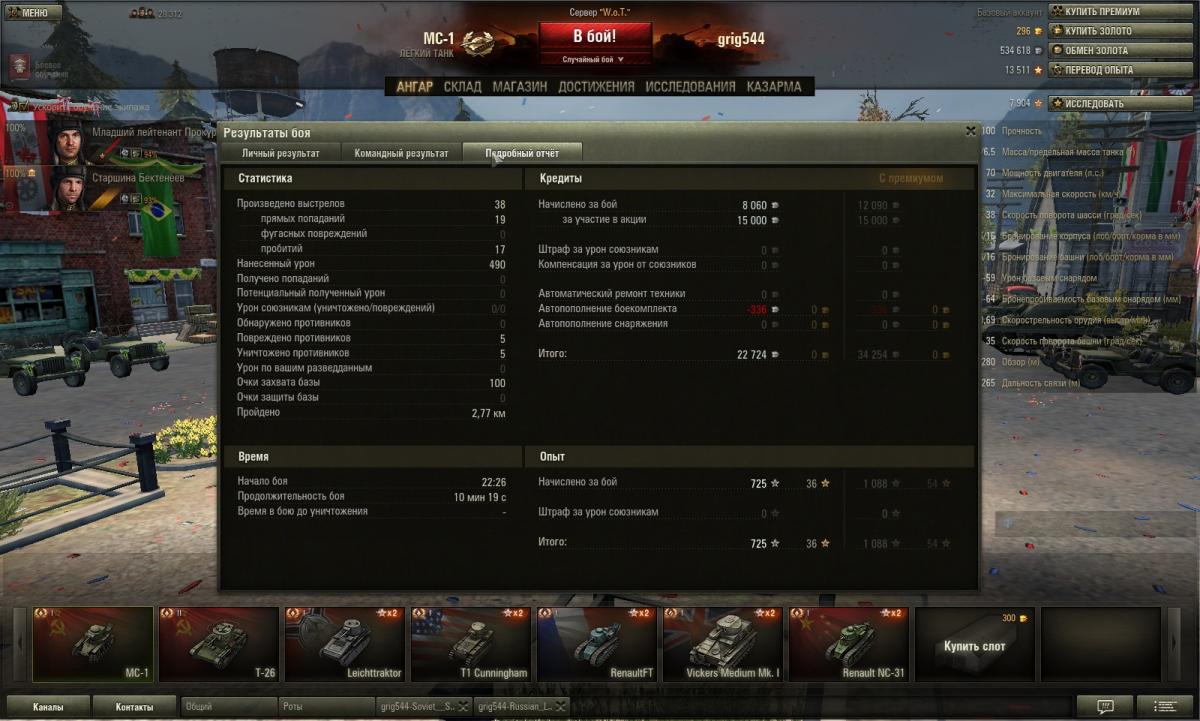The image size is (1200, 721).
Task: Click the free experience star next to 36
Action: pos(825,483)
